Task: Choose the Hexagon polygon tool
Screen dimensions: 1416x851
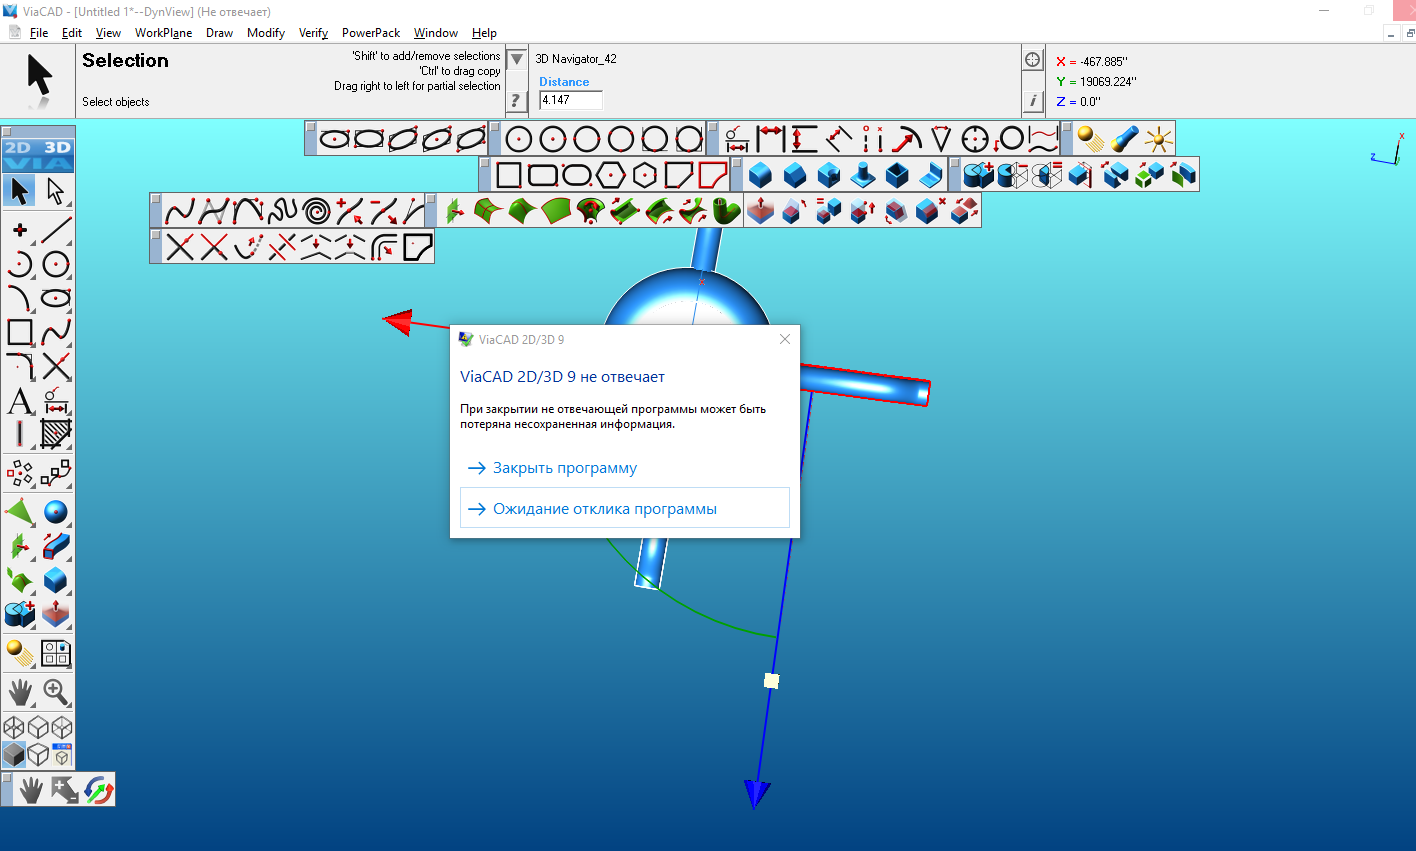Action: click(x=611, y=175)
